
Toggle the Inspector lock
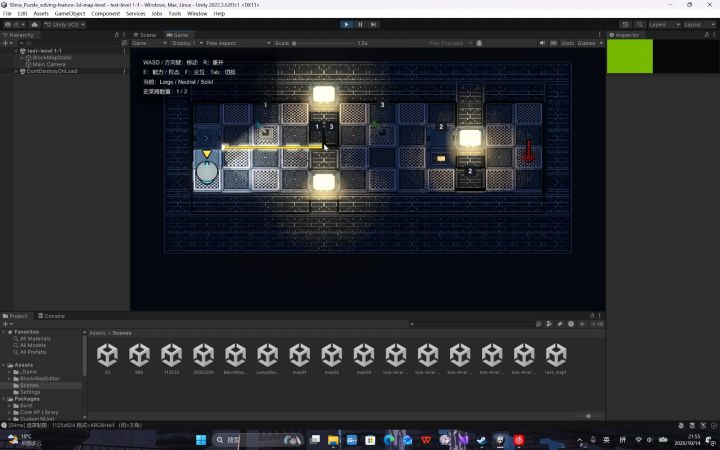706,35
